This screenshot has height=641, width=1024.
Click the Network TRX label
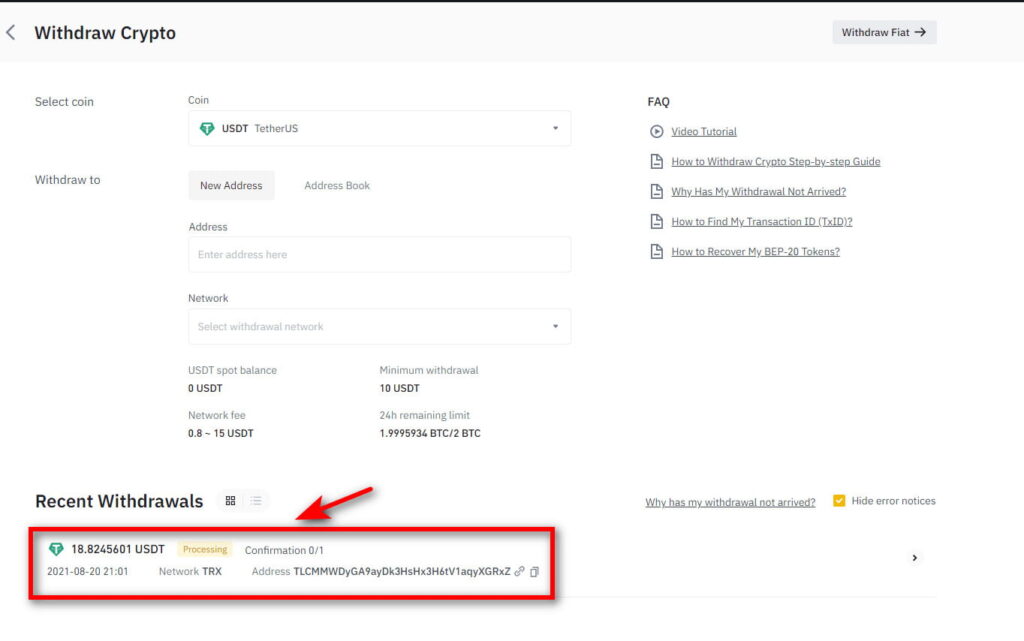(x=190, y=571)
